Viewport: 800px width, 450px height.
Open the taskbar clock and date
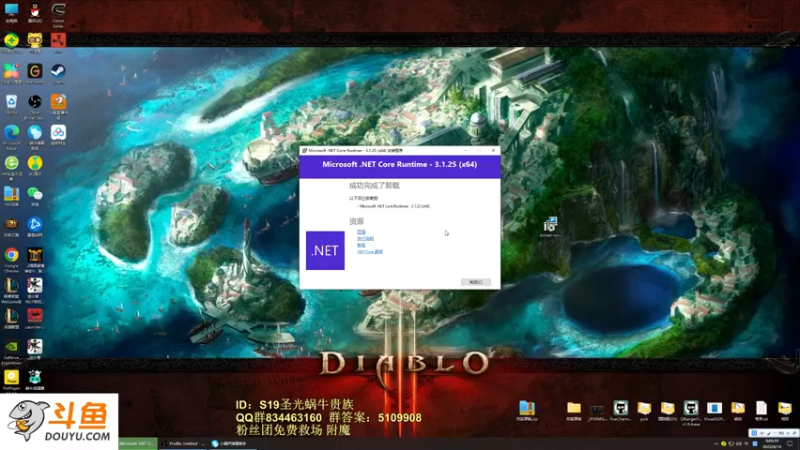[771, 444]
